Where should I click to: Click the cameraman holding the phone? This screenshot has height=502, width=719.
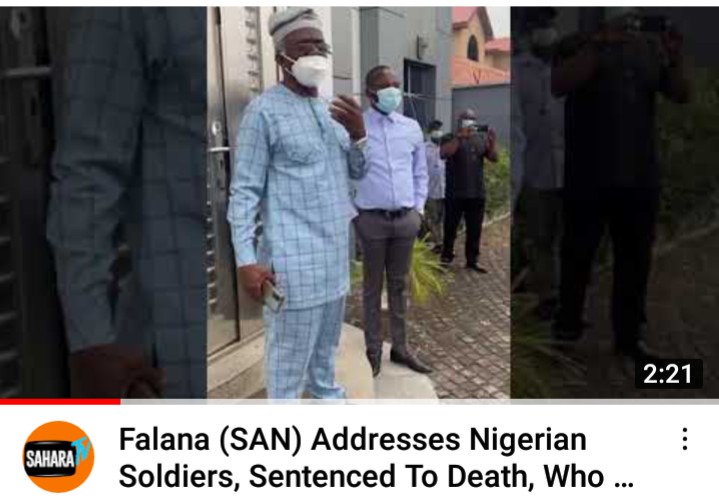coord(466,190)
